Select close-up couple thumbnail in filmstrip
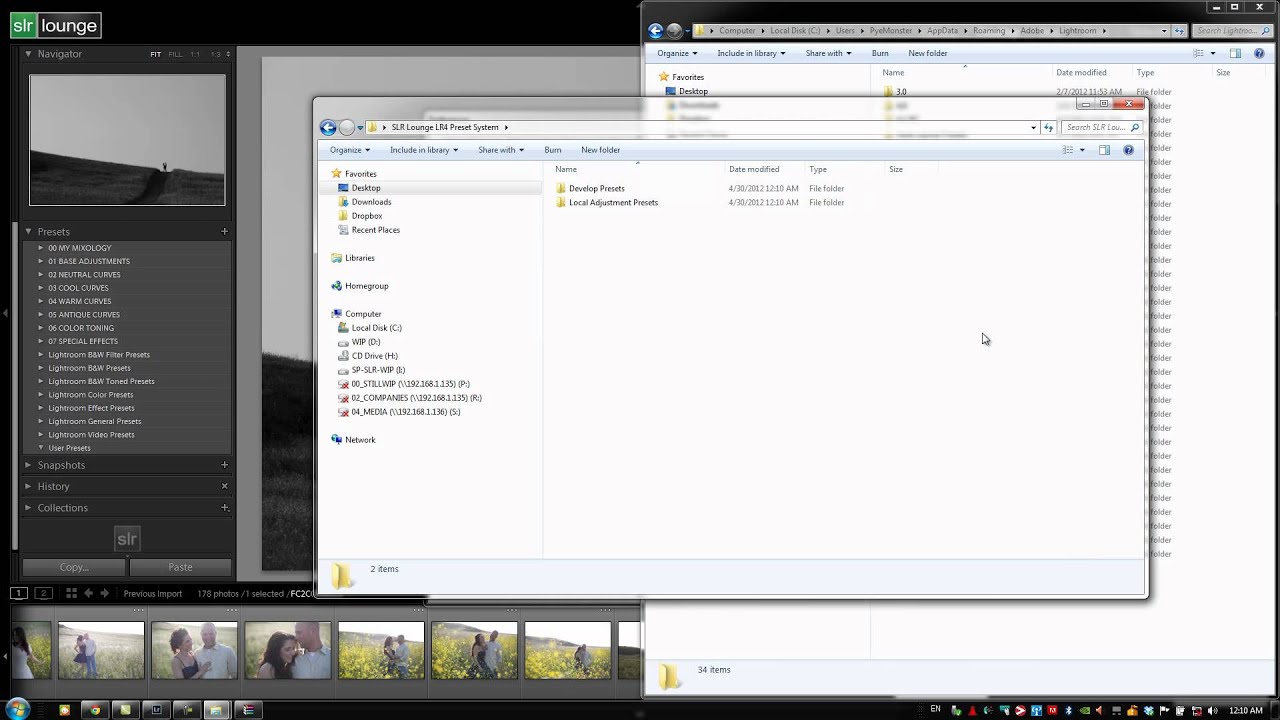1280x720 pixels. [287, 650]
